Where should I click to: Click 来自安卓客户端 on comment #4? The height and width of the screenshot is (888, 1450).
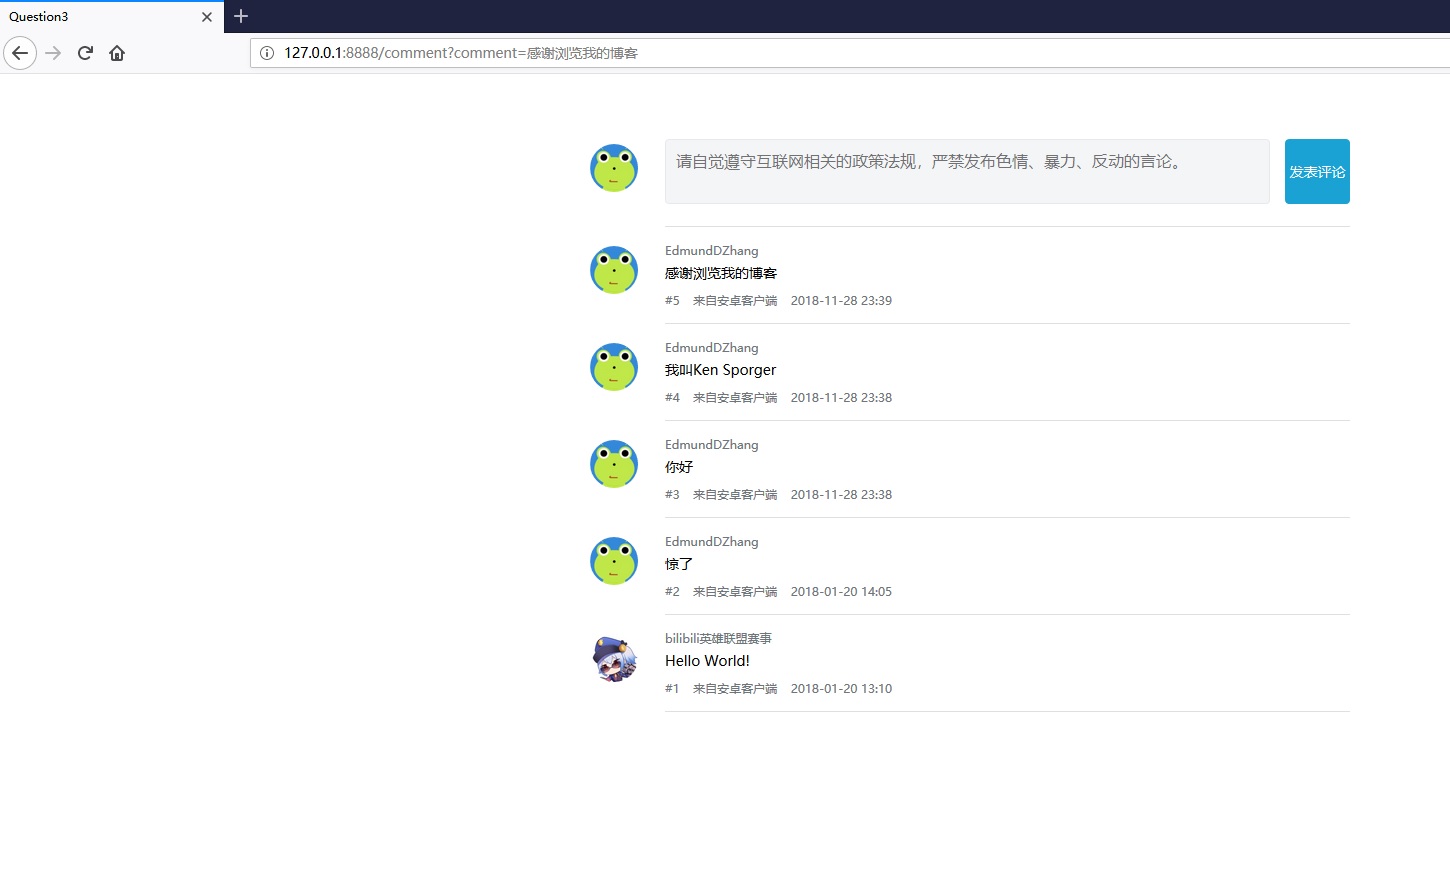coord(735,397)
